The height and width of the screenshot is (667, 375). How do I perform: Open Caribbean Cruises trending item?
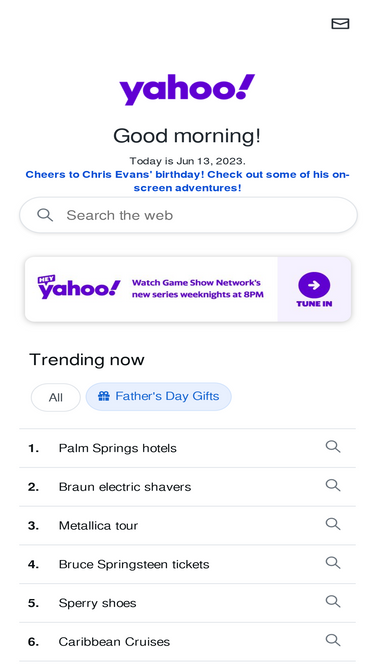coord(188,641)
